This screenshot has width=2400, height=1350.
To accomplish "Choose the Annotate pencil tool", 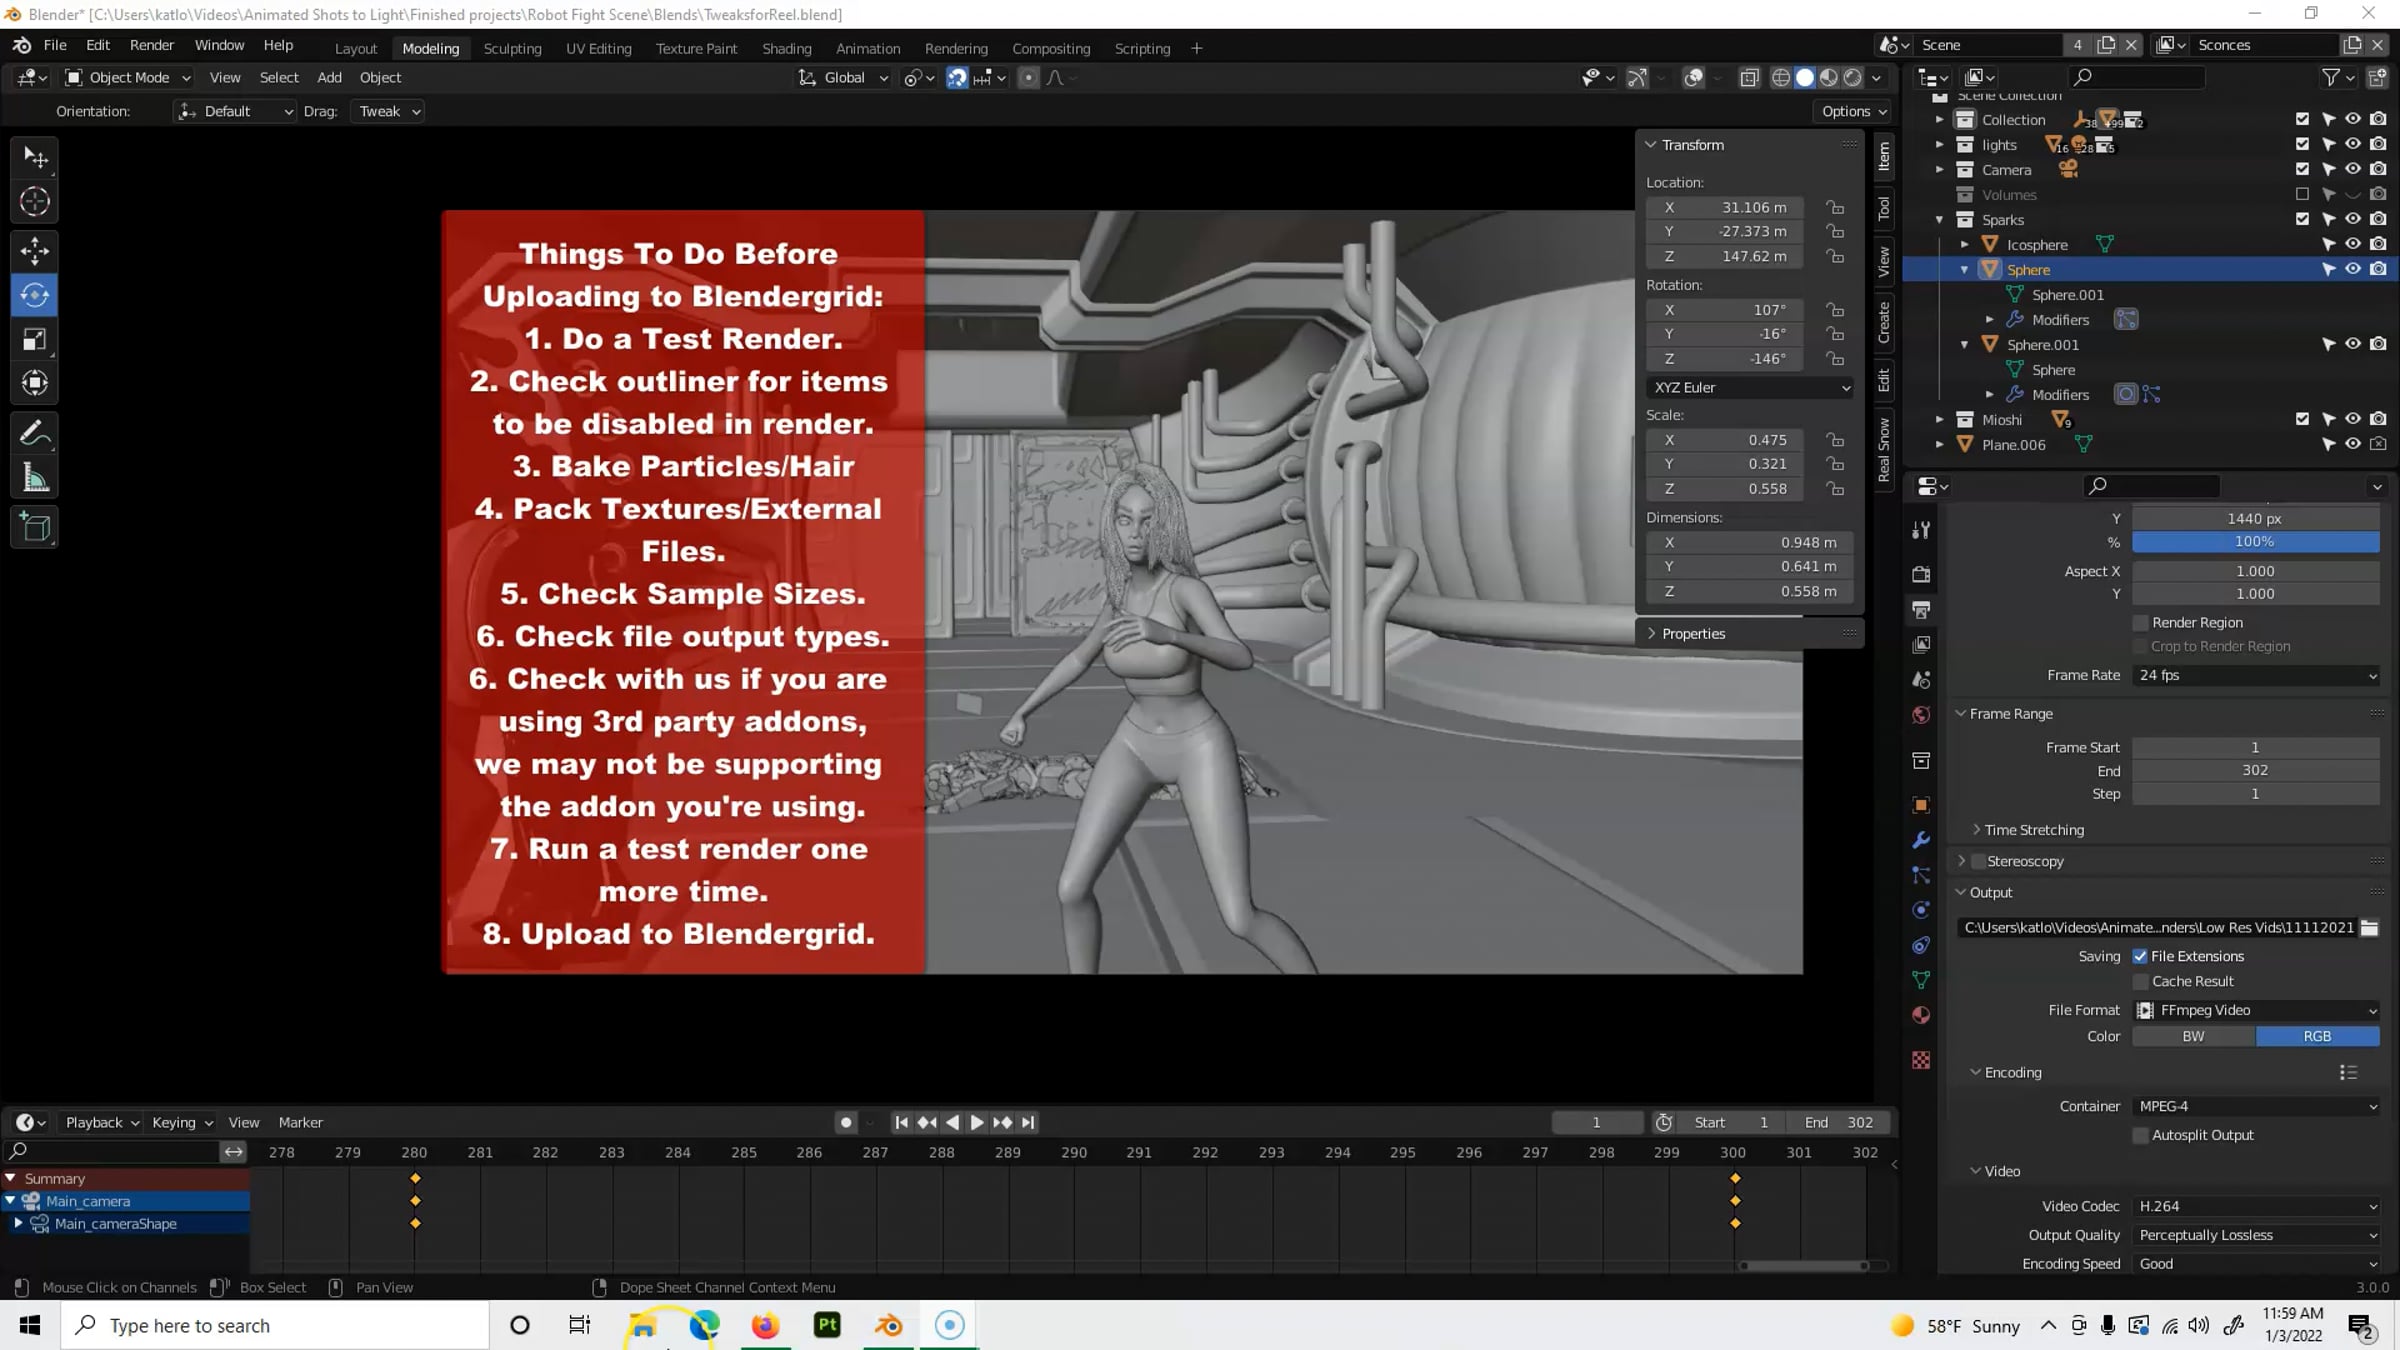I will 35,433.
